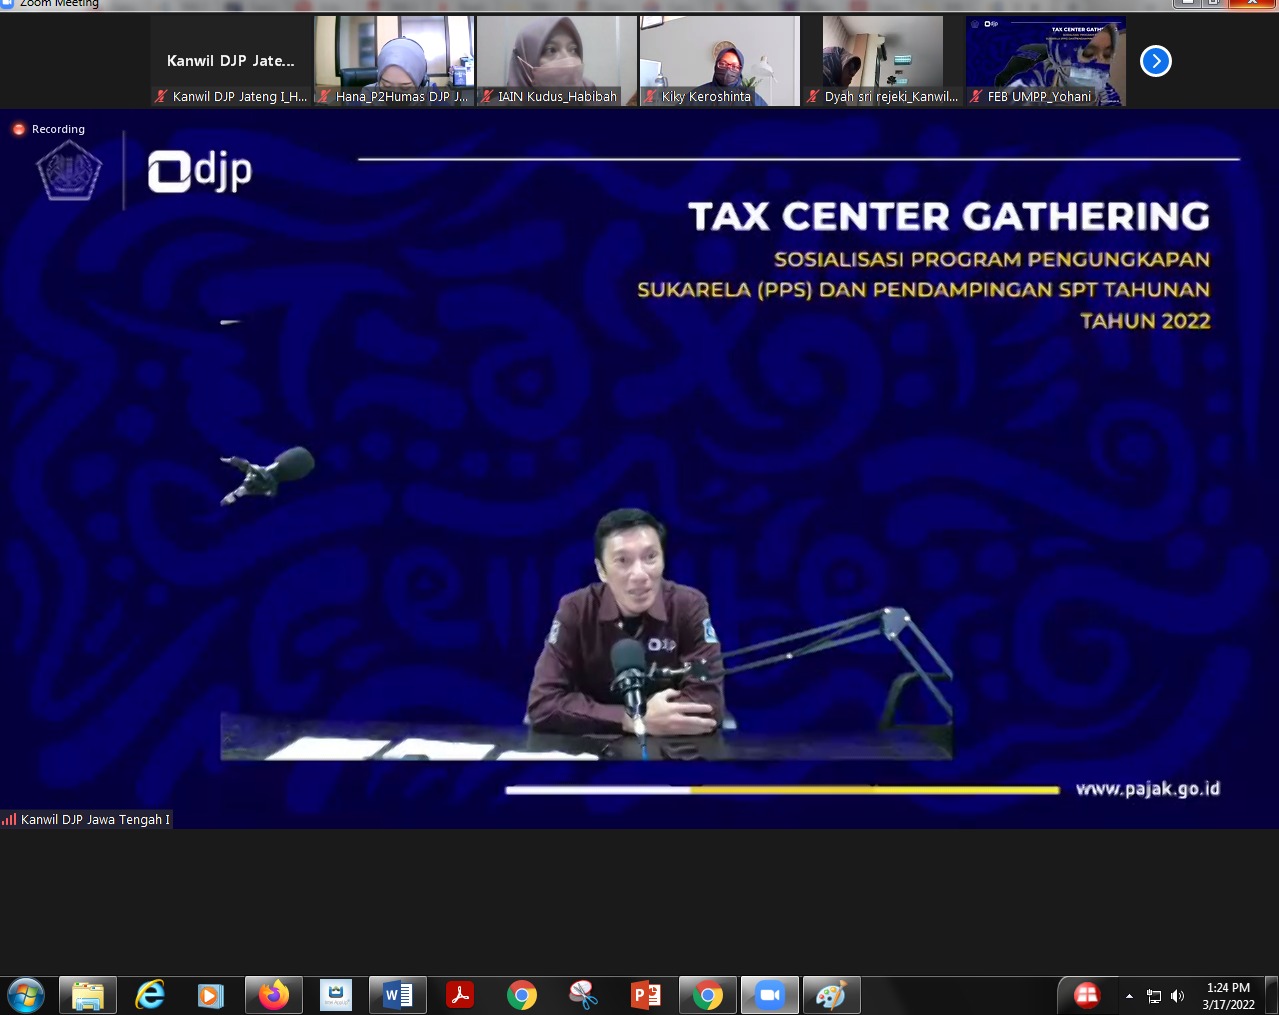1279x1015 pixels.
Task: Open the network status tray icon
Action: [x=1154, y=996]
